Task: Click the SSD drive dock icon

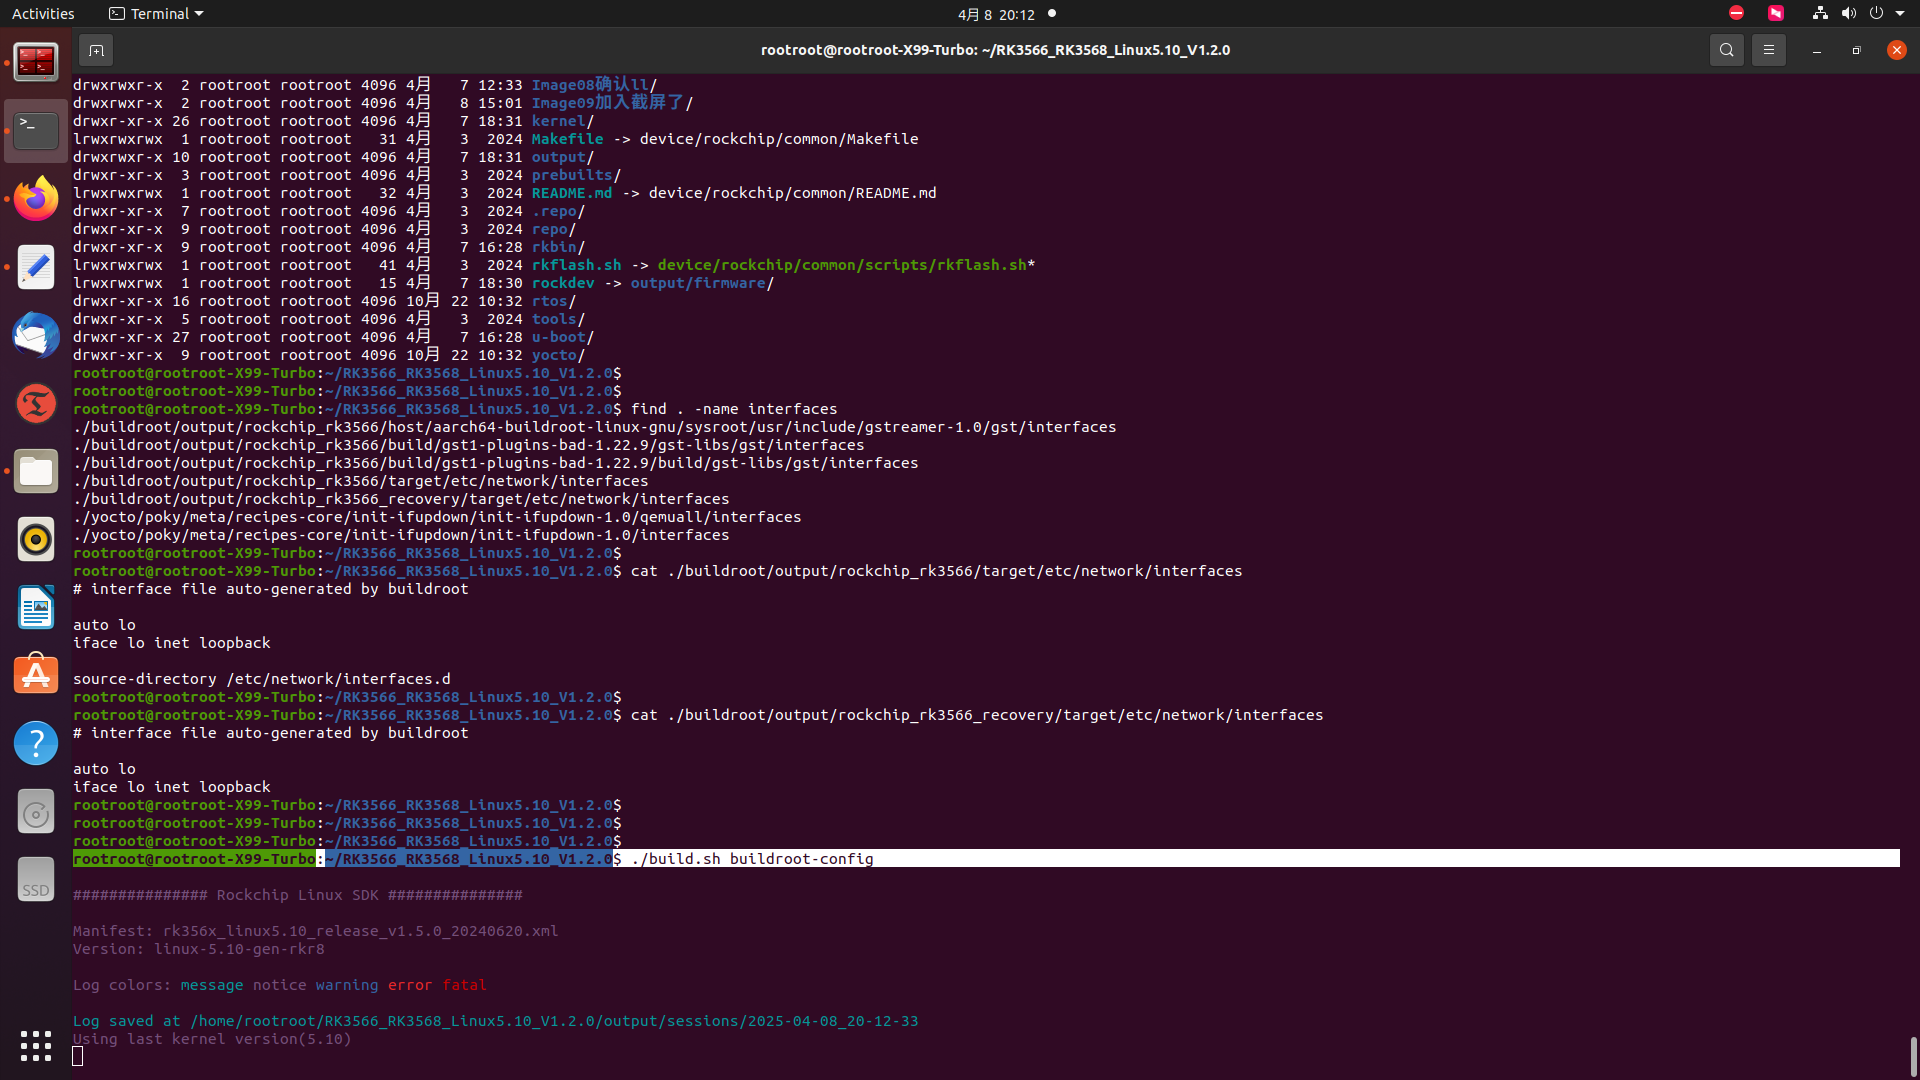Action: click(x=36, y=879)
